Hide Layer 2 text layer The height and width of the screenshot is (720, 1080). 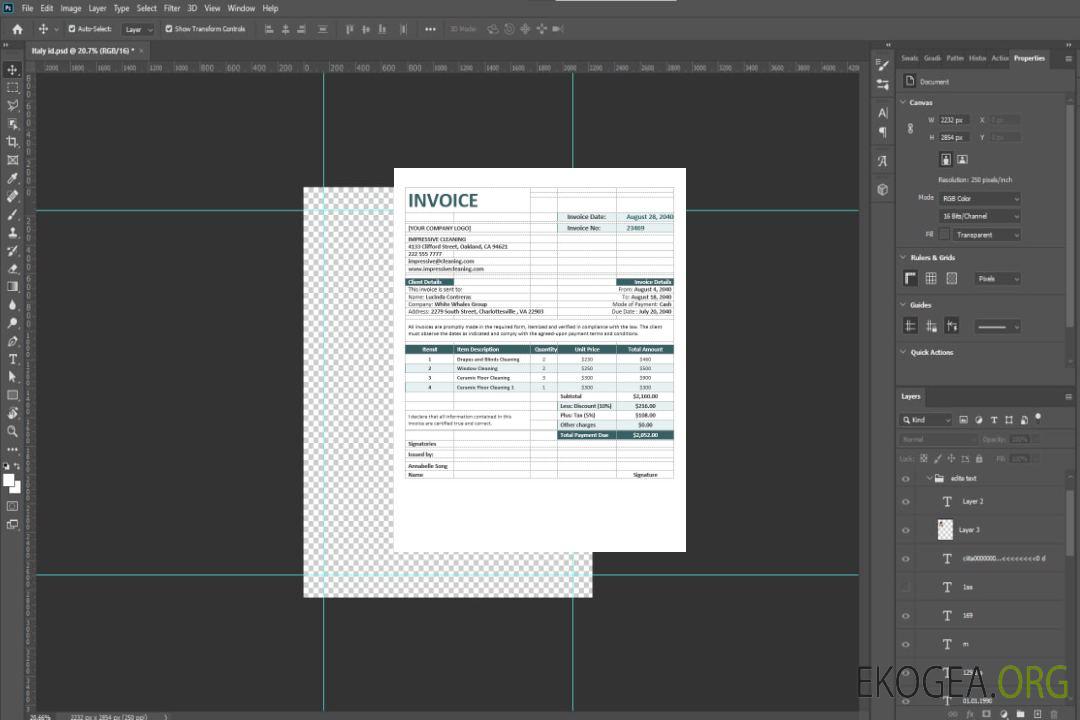point(906,502)
